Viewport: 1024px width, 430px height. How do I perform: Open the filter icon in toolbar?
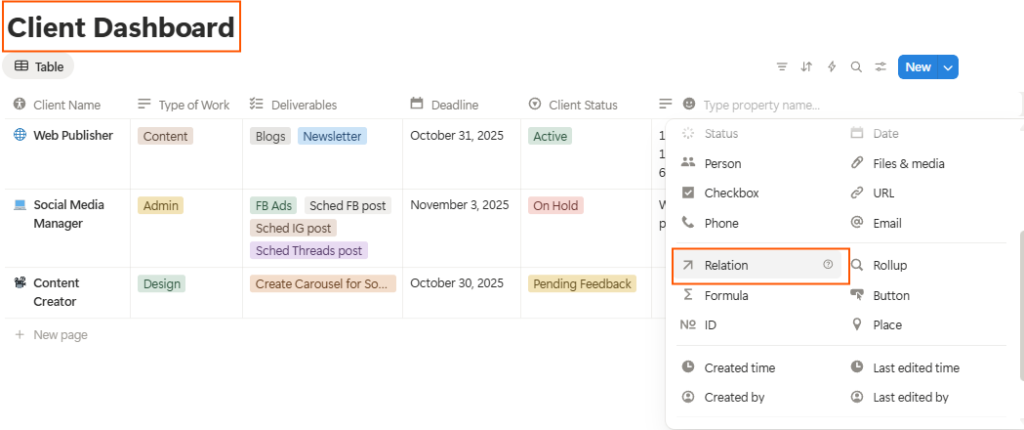pos(782,67)
